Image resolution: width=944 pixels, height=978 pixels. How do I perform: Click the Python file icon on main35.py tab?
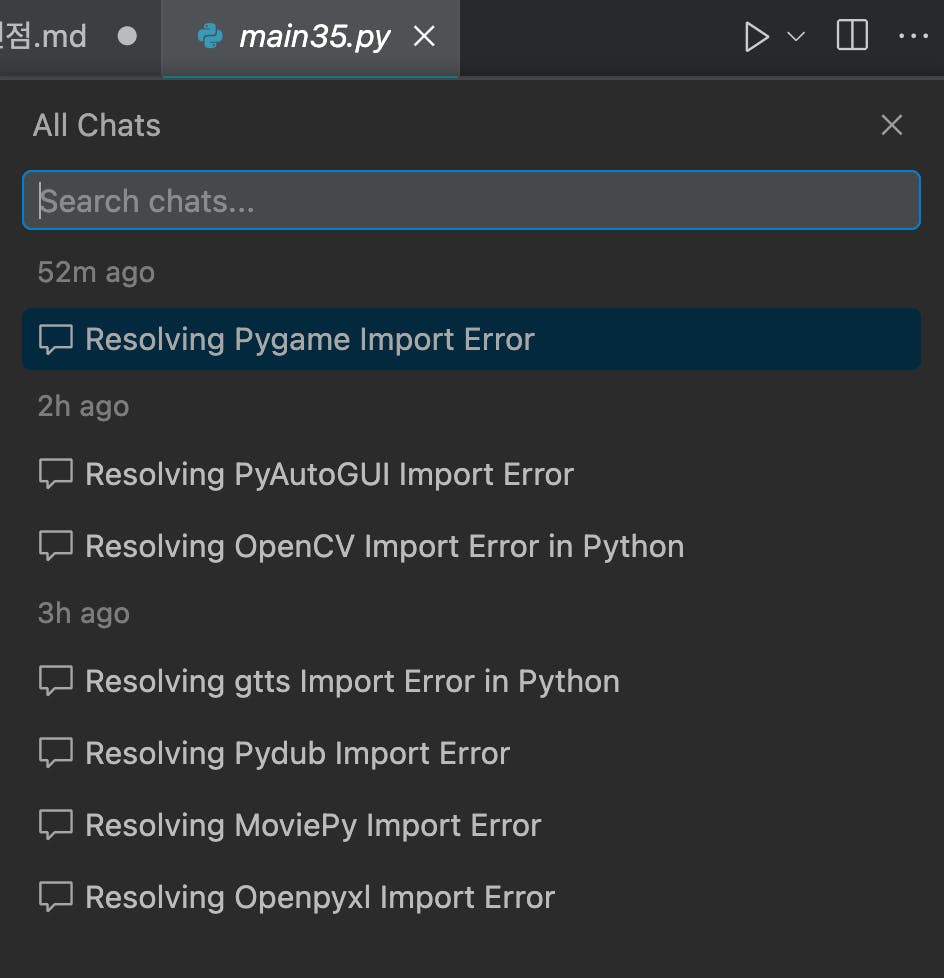tap(210, 37)
